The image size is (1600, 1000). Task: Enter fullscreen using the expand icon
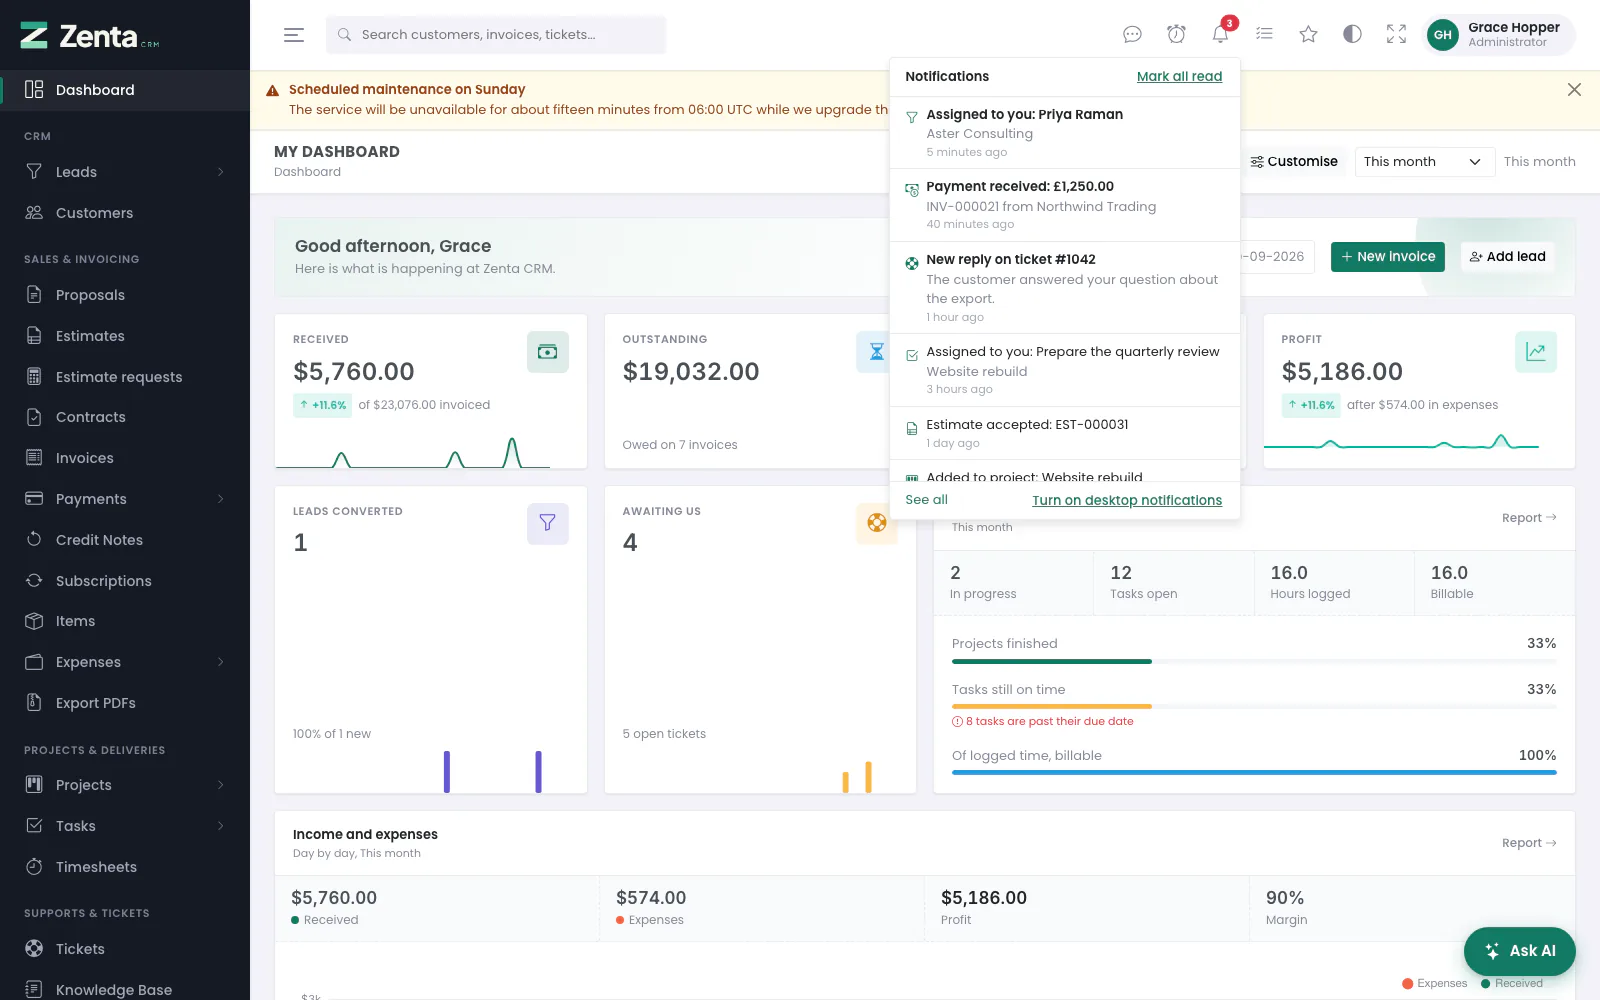tap(1396, 34)
